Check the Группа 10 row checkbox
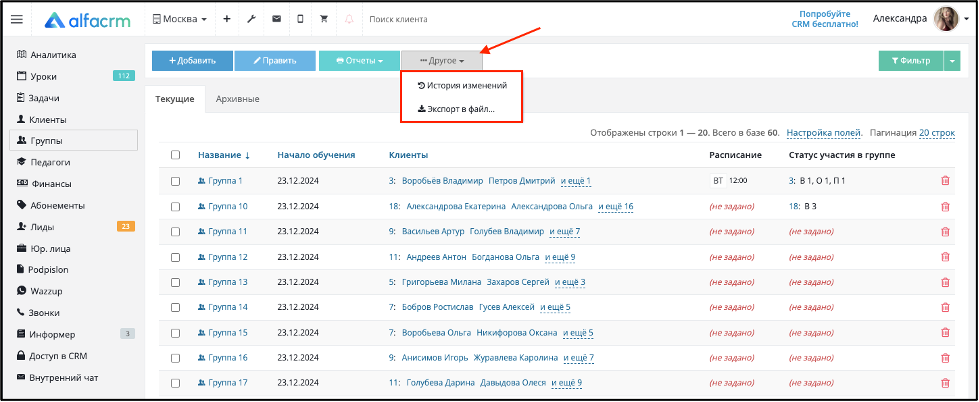Image resolution: width=979 pixels, height=402 pixels. (175, 206)
